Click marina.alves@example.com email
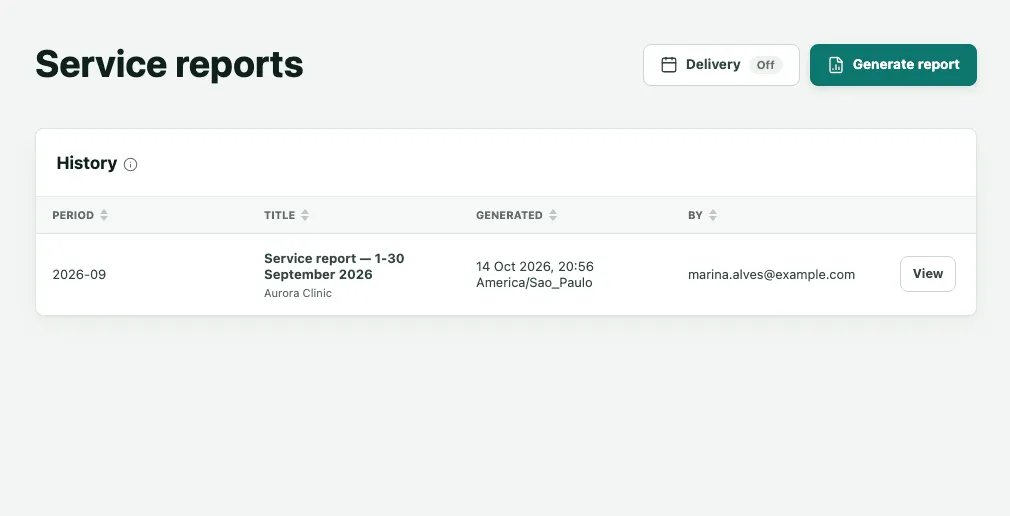 click(771, 274)
